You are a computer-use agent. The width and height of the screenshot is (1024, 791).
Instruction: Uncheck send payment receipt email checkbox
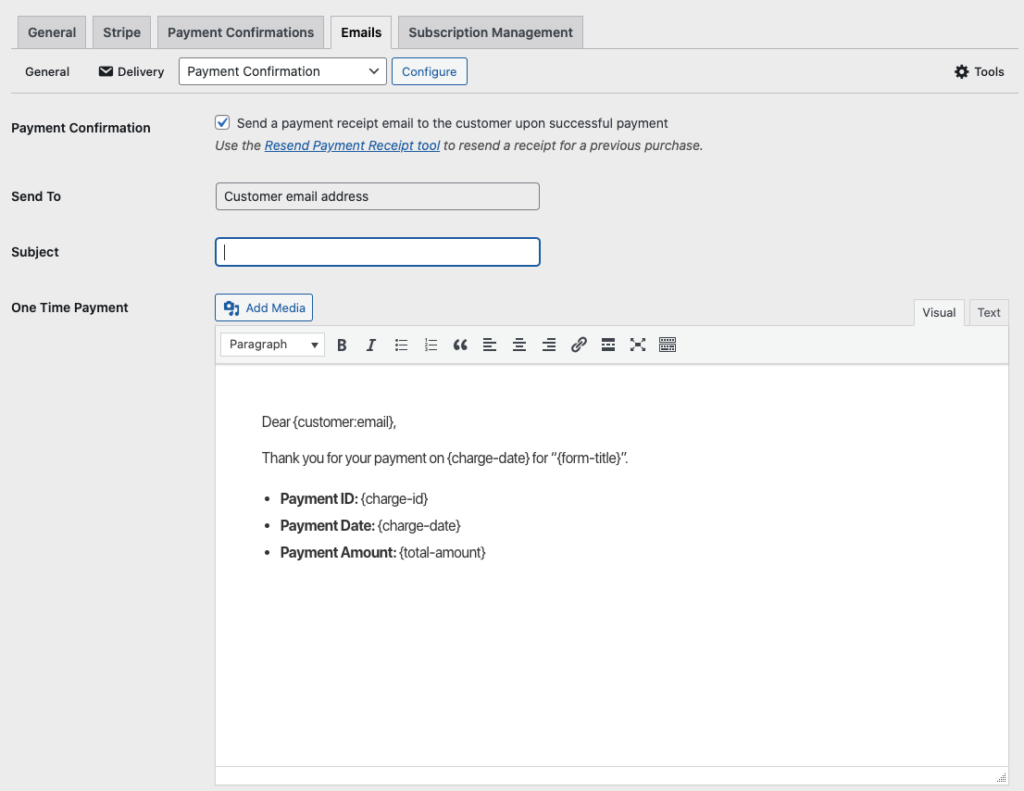[x=223, y=123]
